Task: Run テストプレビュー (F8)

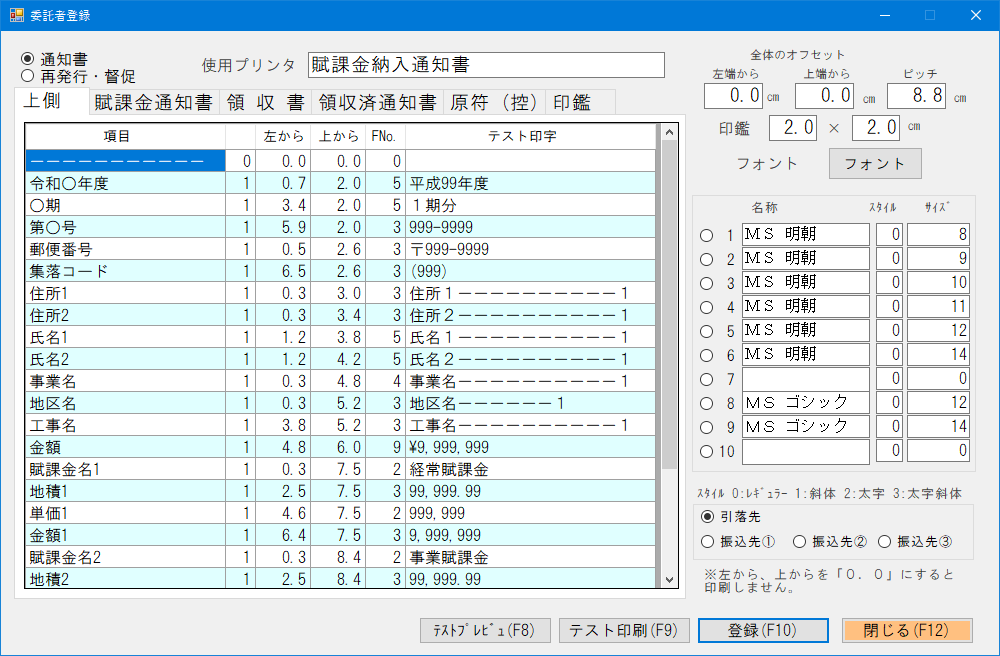Action: (485, 630)
